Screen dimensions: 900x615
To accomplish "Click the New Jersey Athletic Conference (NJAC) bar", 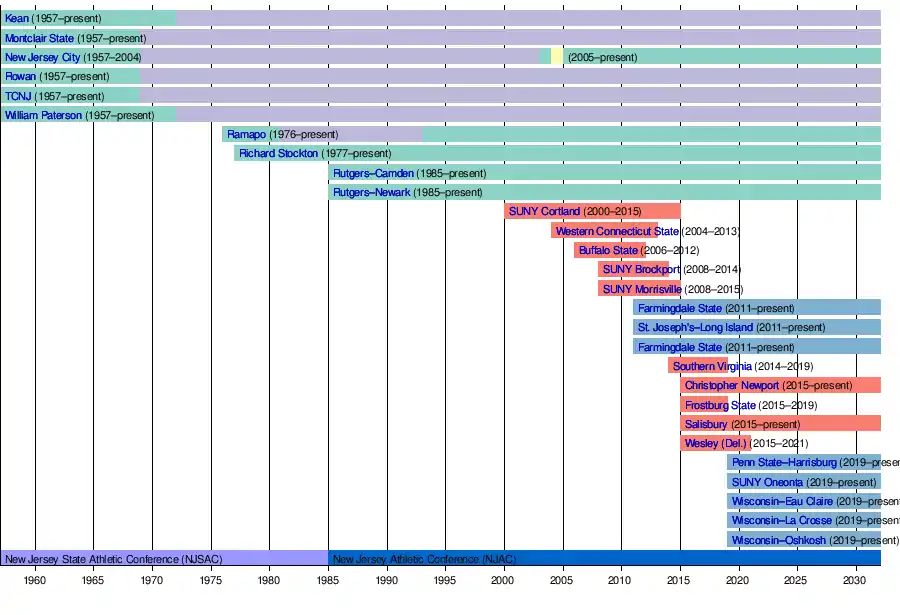I will click(604, 559).
